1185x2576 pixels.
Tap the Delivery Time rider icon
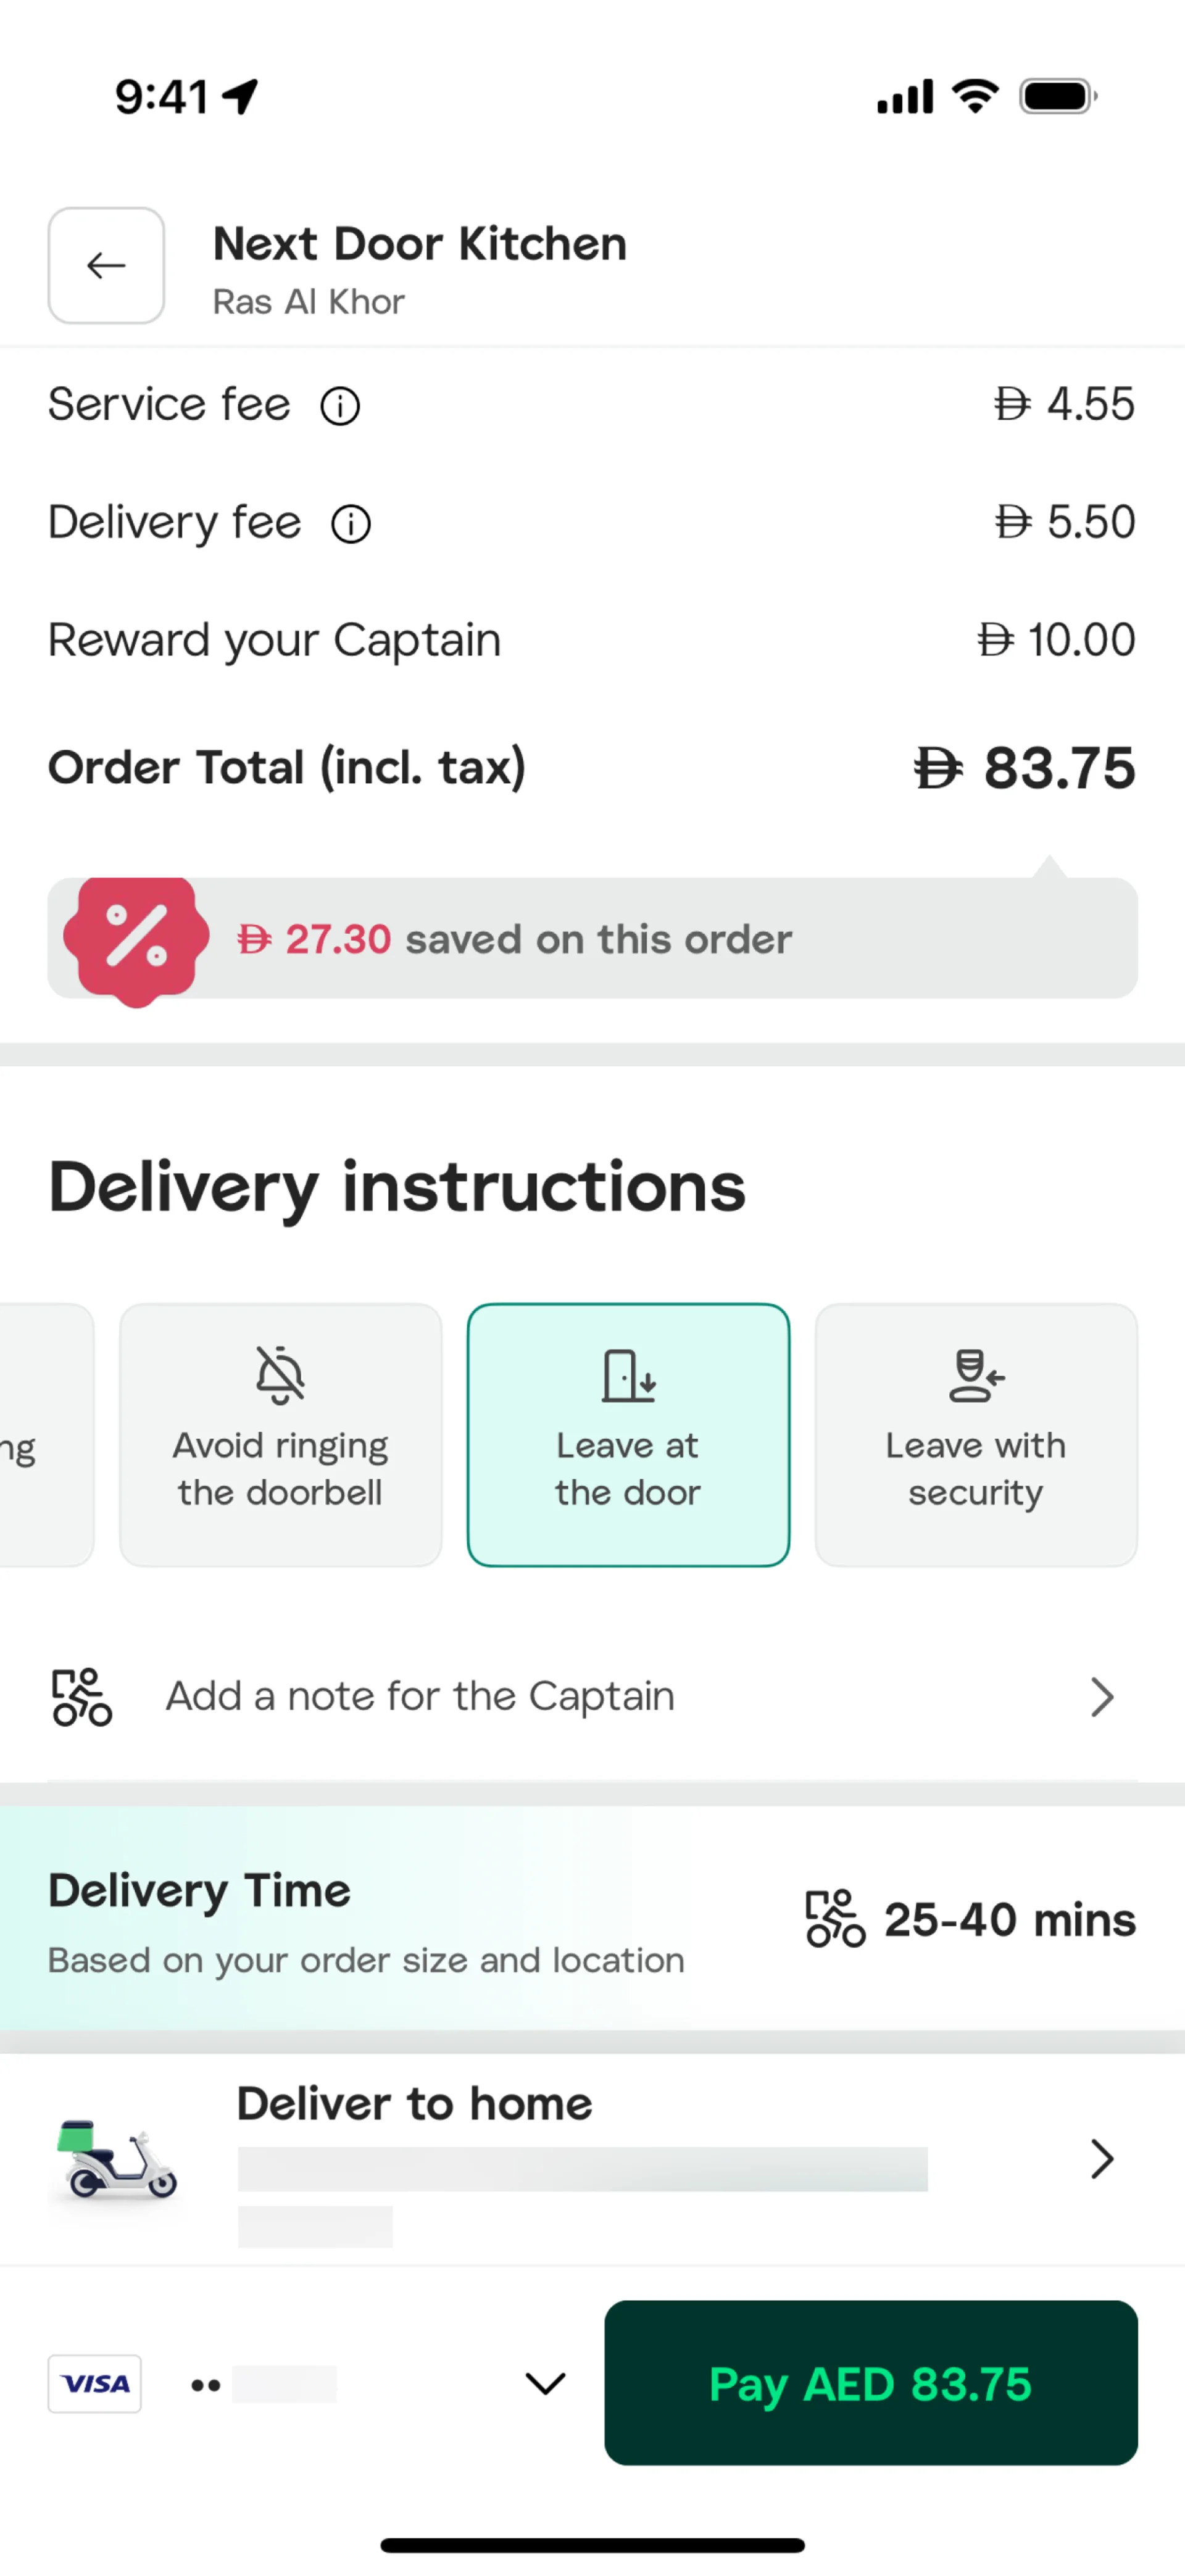point(835,1919)
